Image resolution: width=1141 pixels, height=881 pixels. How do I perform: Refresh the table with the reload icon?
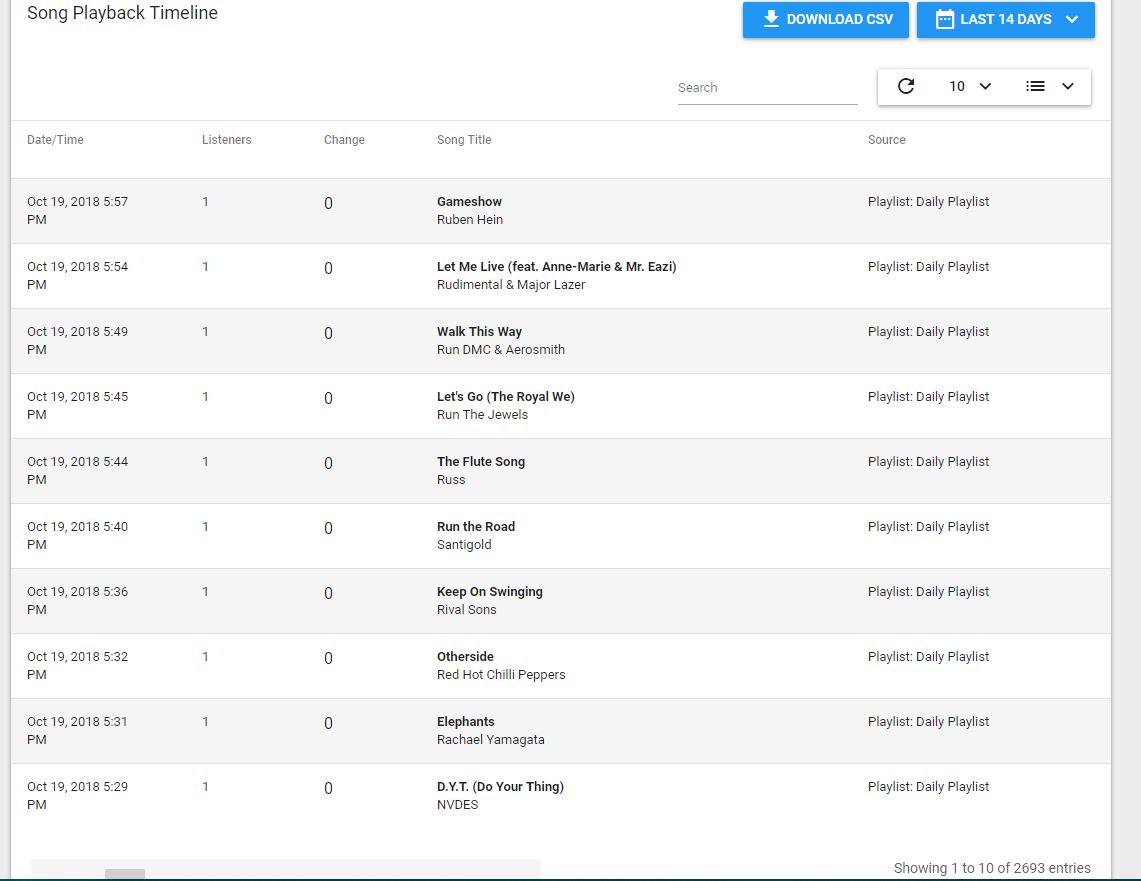tap(906, 87)
